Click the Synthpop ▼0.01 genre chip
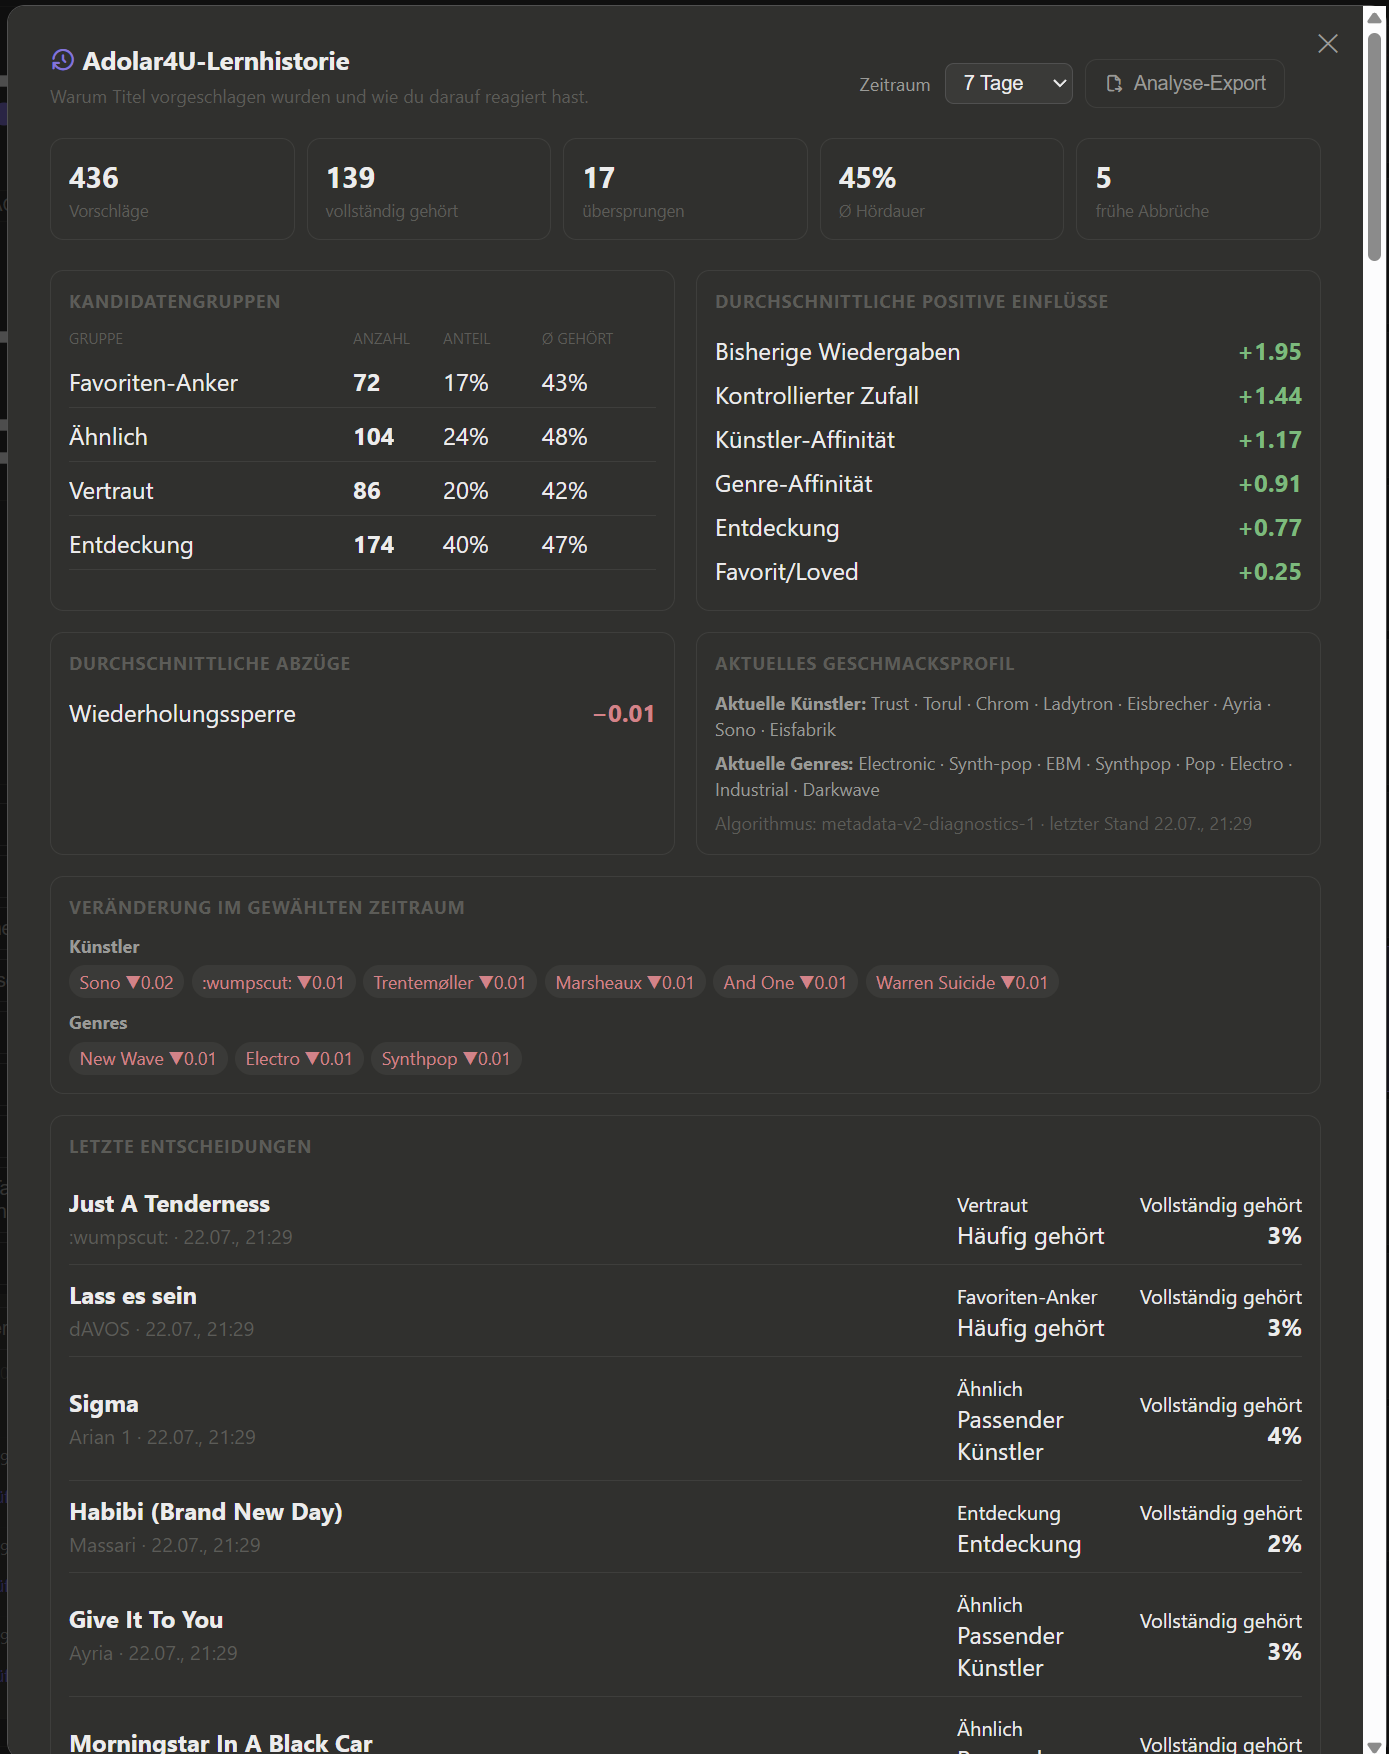This screenshot has width=1389, height=1754. [x=446, y=1059]
